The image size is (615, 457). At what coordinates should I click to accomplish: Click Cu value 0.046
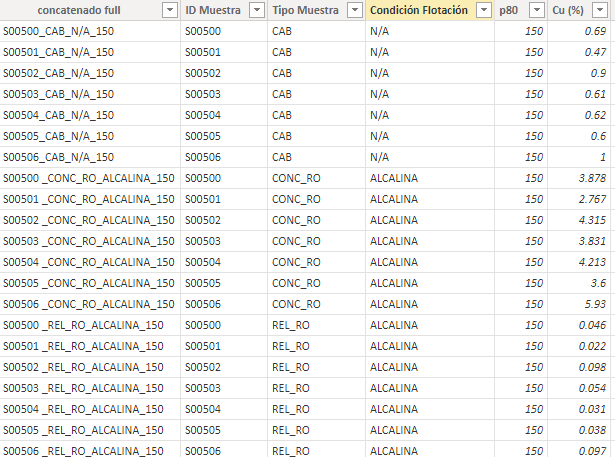point(579,325)
